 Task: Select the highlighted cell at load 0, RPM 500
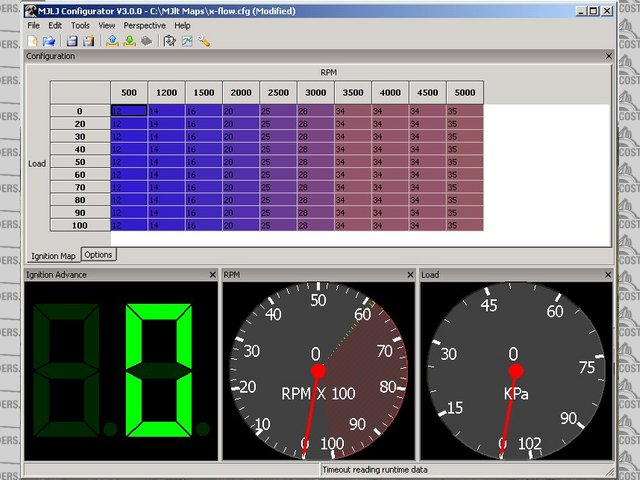(x=129, y=111)
